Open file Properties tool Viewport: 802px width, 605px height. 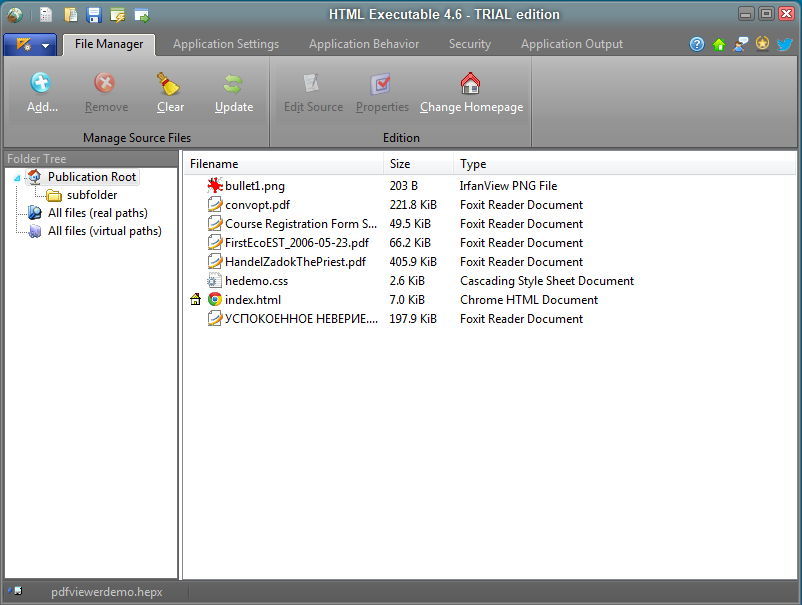pyautogui.click(x=382, y=83)
